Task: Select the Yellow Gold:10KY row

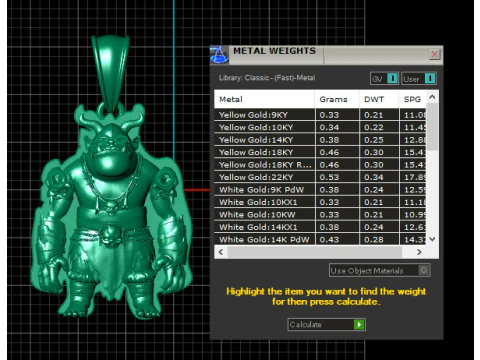Action: (x=320, y=127)
